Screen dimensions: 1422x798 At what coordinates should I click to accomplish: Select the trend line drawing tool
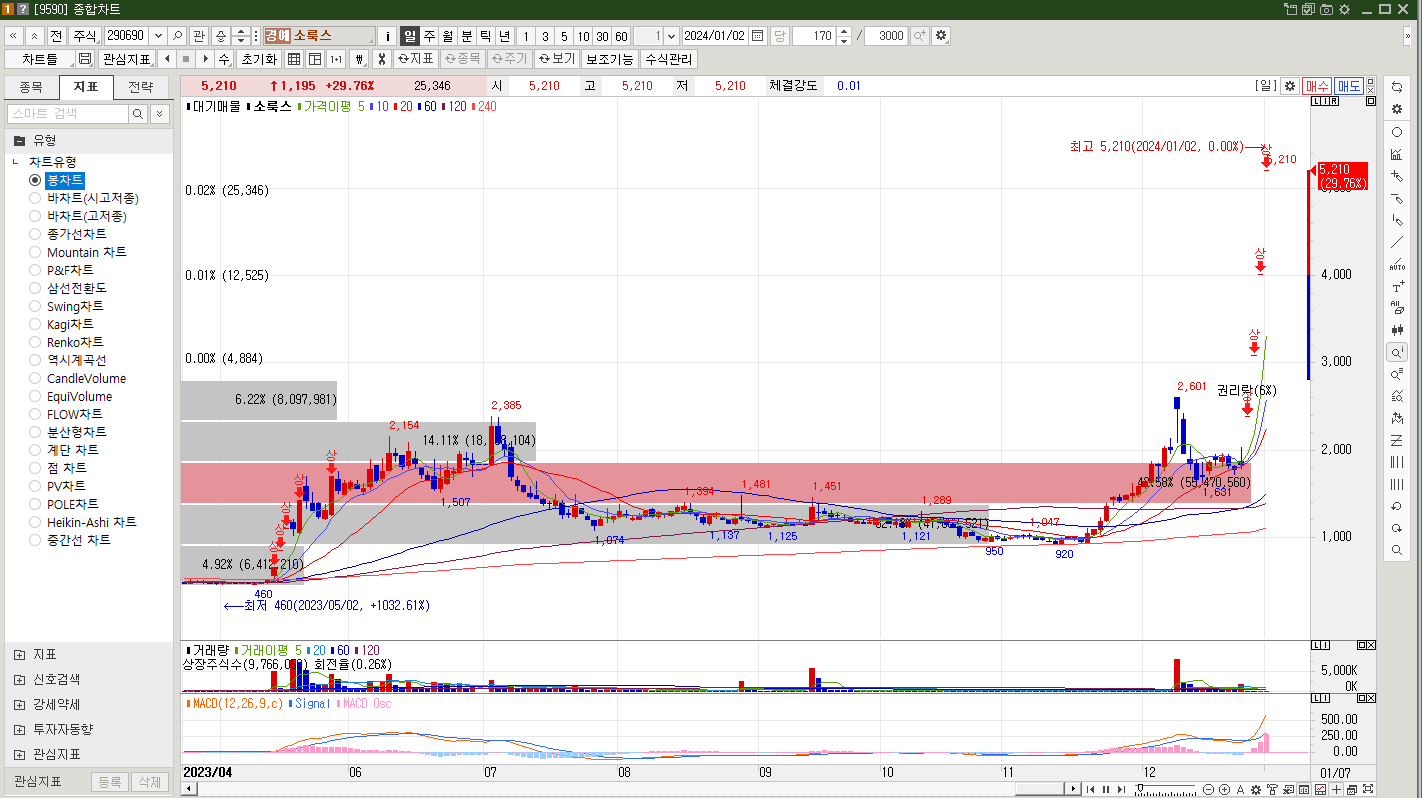point(1397,242)
